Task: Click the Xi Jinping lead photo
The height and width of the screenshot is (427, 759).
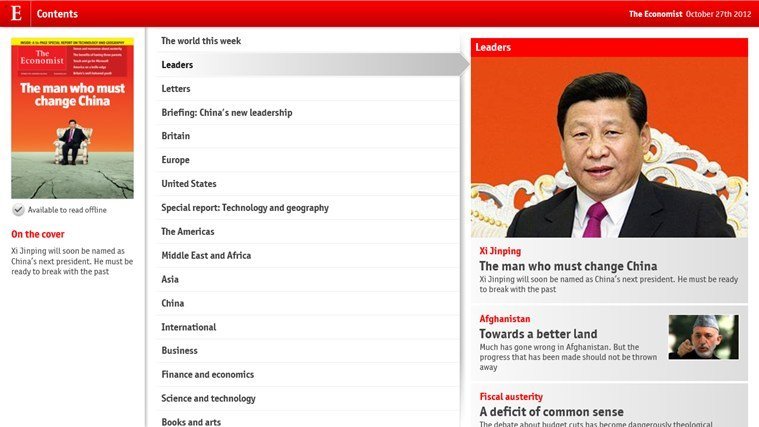Action: pyautogui.click(x=609, y=147)
